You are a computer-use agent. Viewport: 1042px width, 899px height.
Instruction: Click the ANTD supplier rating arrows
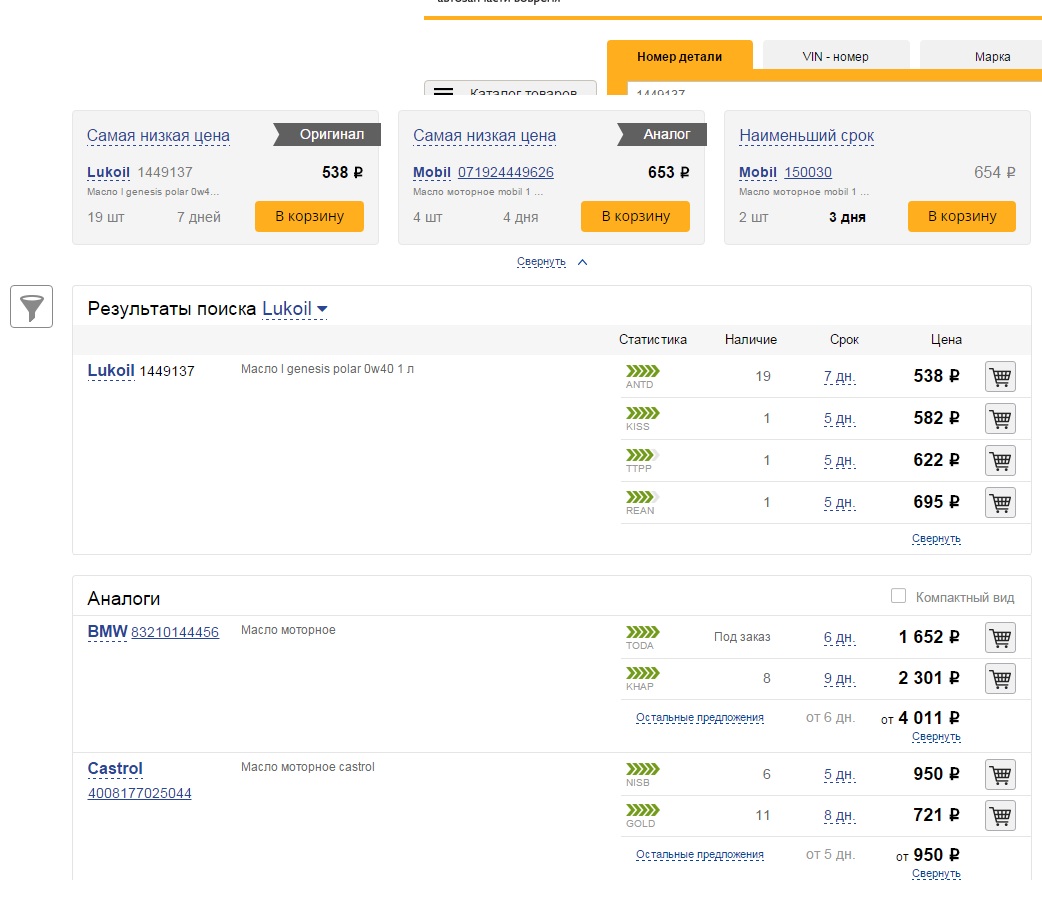(x=643, y=371)
